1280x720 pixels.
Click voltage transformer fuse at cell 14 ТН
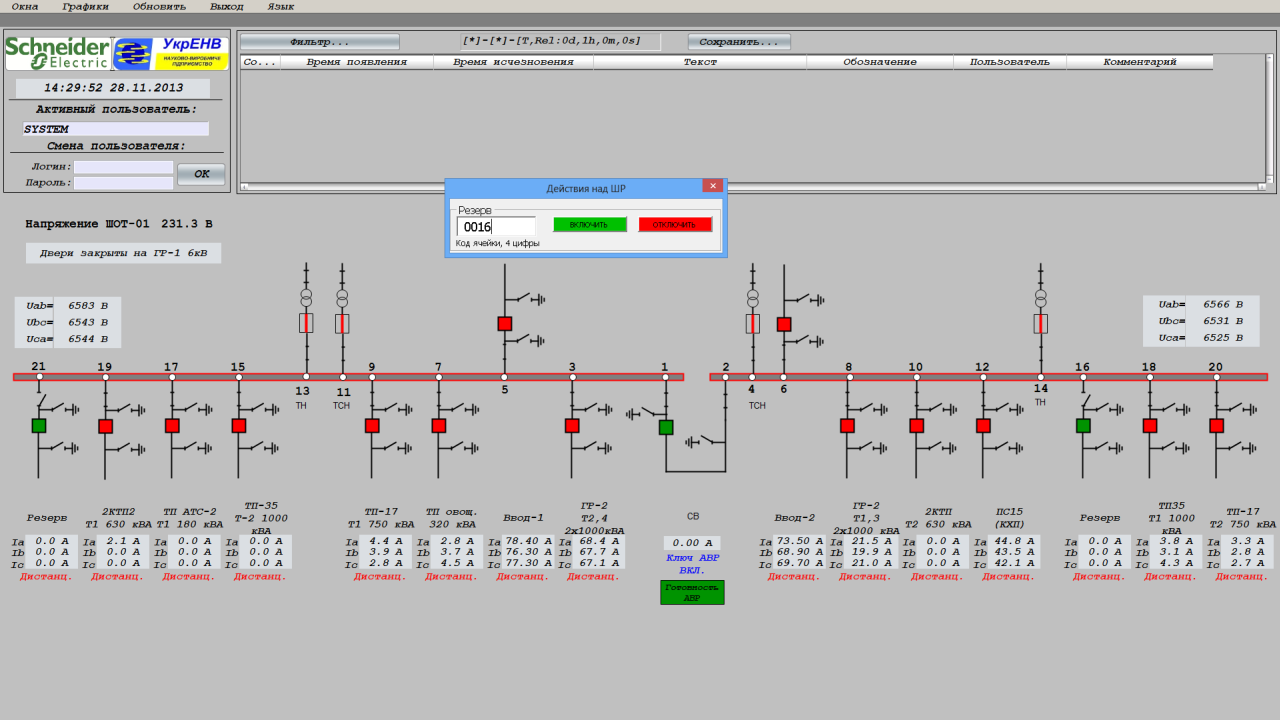click(x=1041, y=323)
